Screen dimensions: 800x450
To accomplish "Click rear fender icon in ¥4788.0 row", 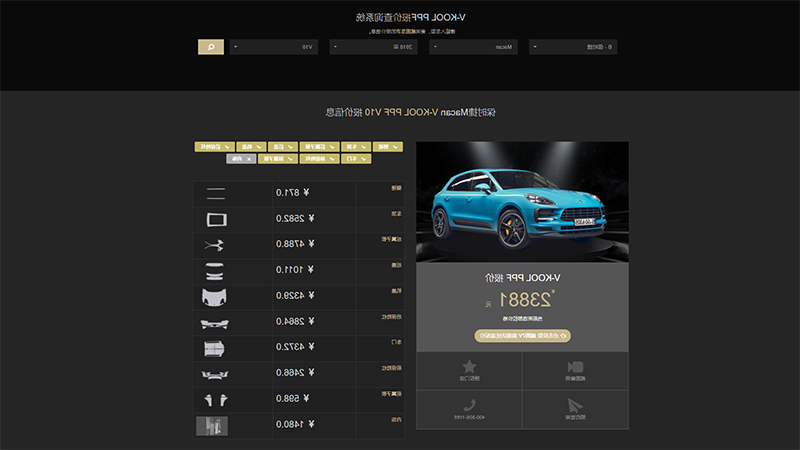I will tap(214, 245).
